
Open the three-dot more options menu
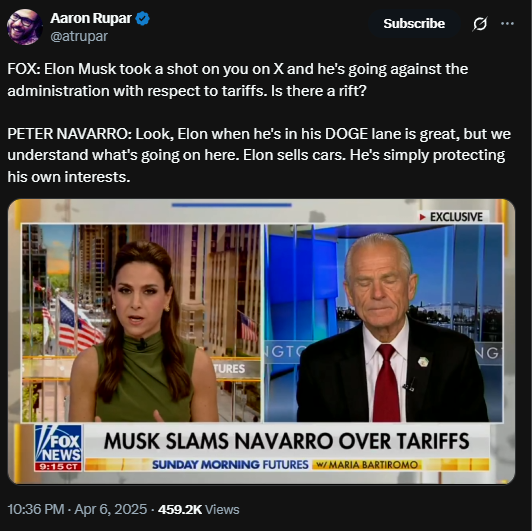[x=507, y=23]
